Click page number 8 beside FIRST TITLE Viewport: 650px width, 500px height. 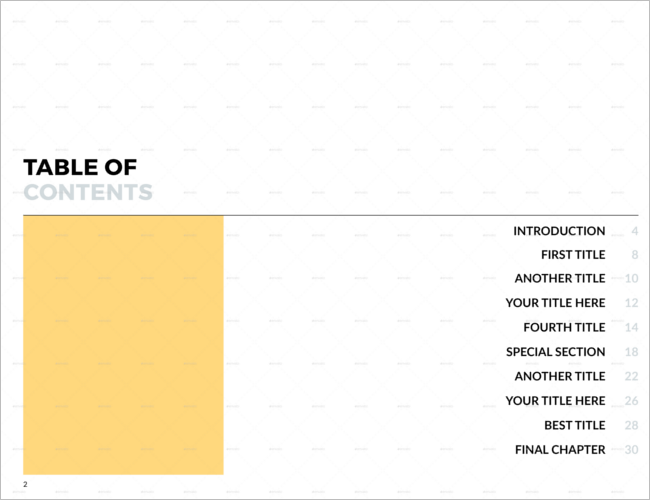point(635,255)
